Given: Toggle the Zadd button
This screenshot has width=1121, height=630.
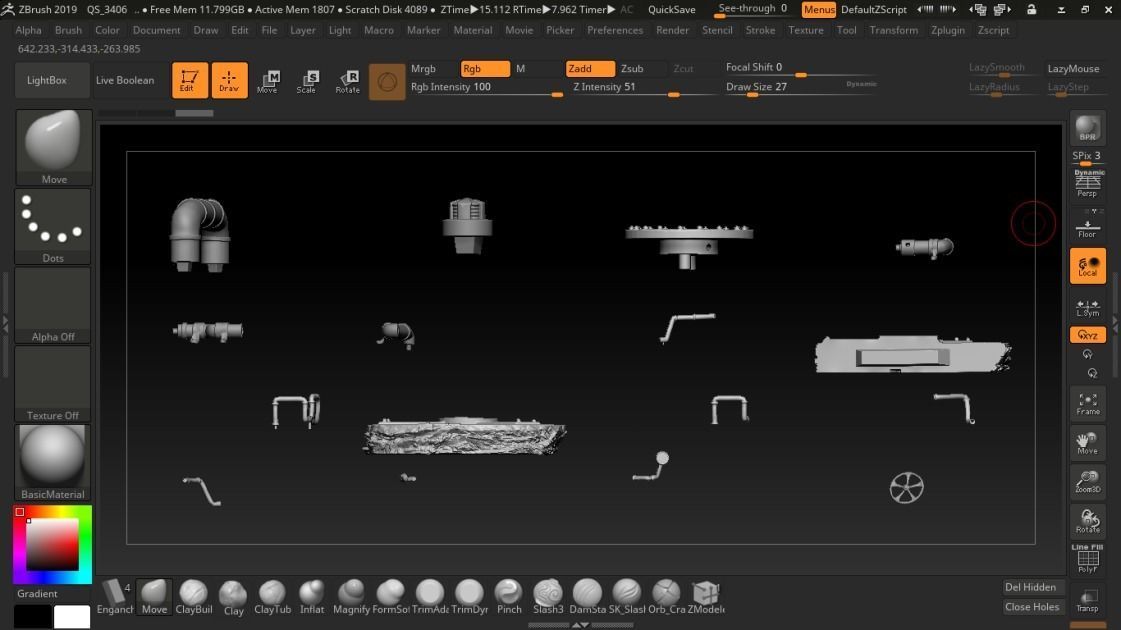Looking at the screenshot, I should pos(590,69).
